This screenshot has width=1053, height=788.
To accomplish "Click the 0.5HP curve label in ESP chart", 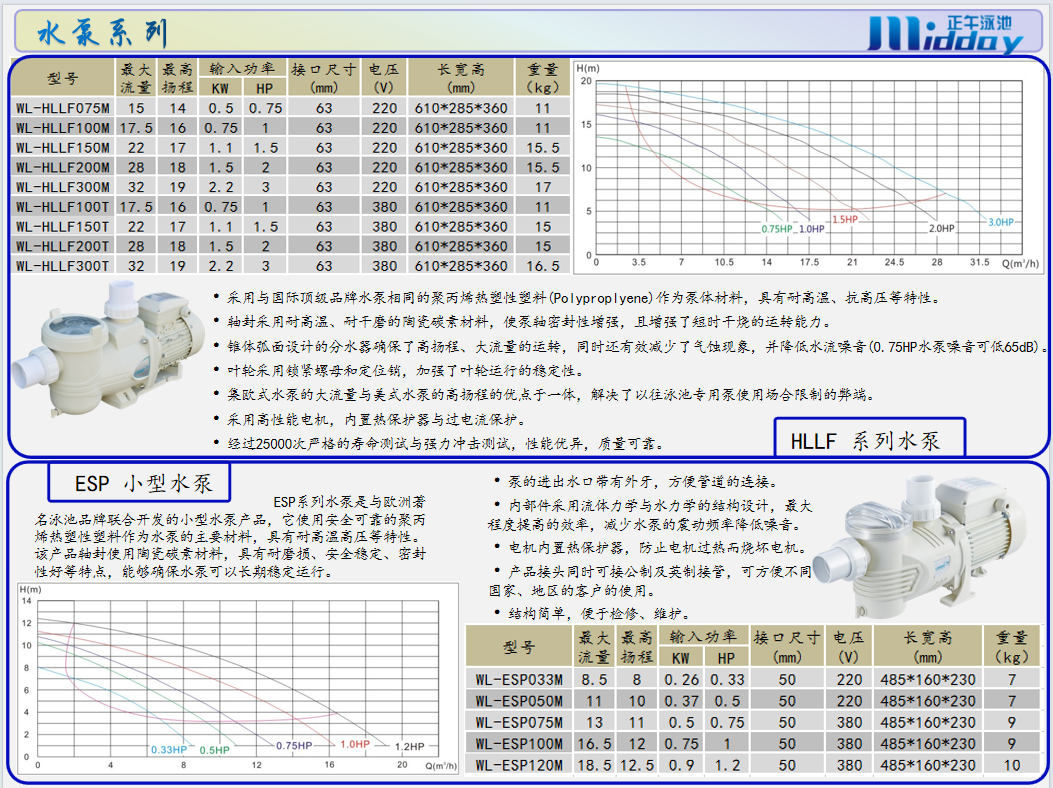I will 214,750.
